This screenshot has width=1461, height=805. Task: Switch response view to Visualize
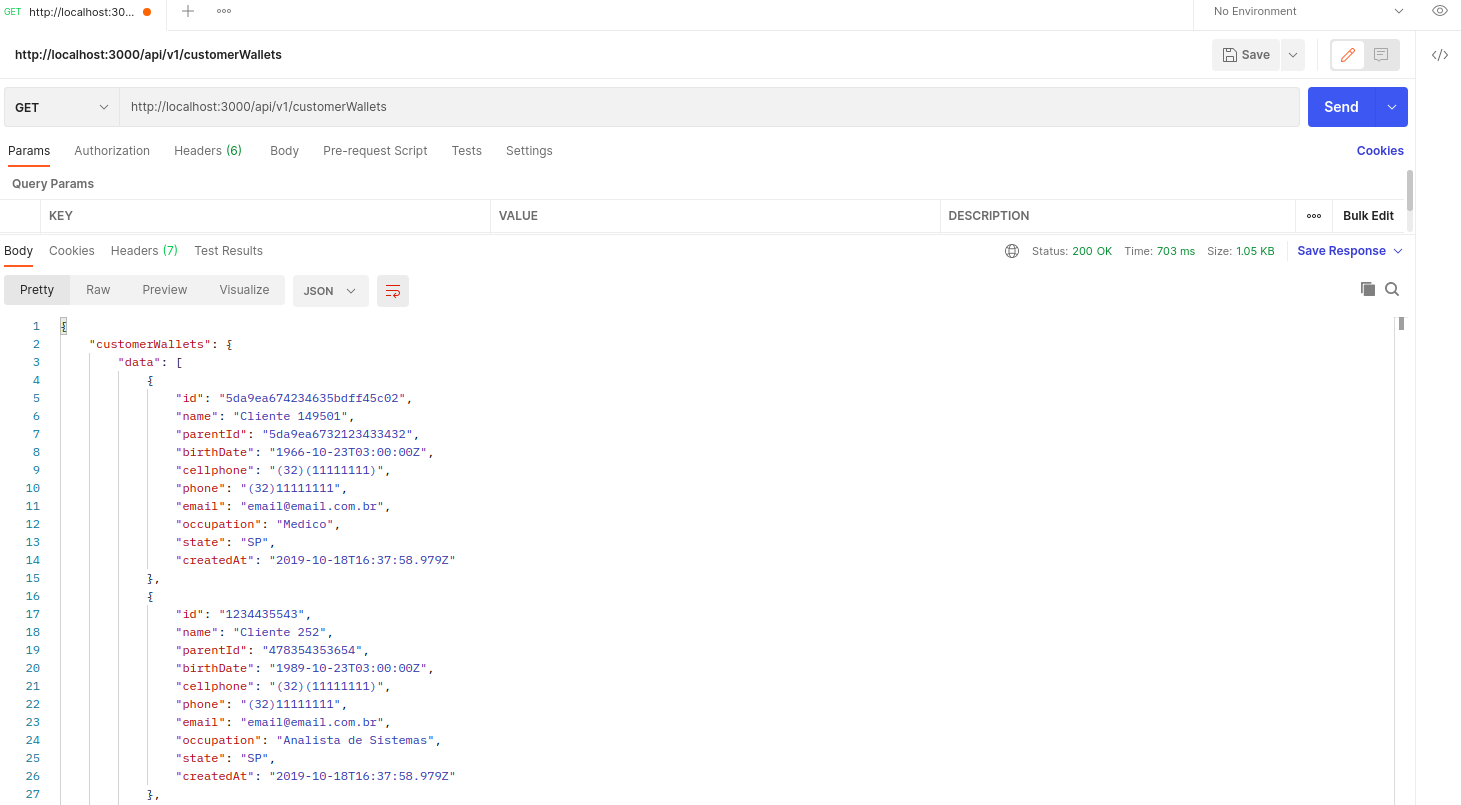(x=245, y=290)
